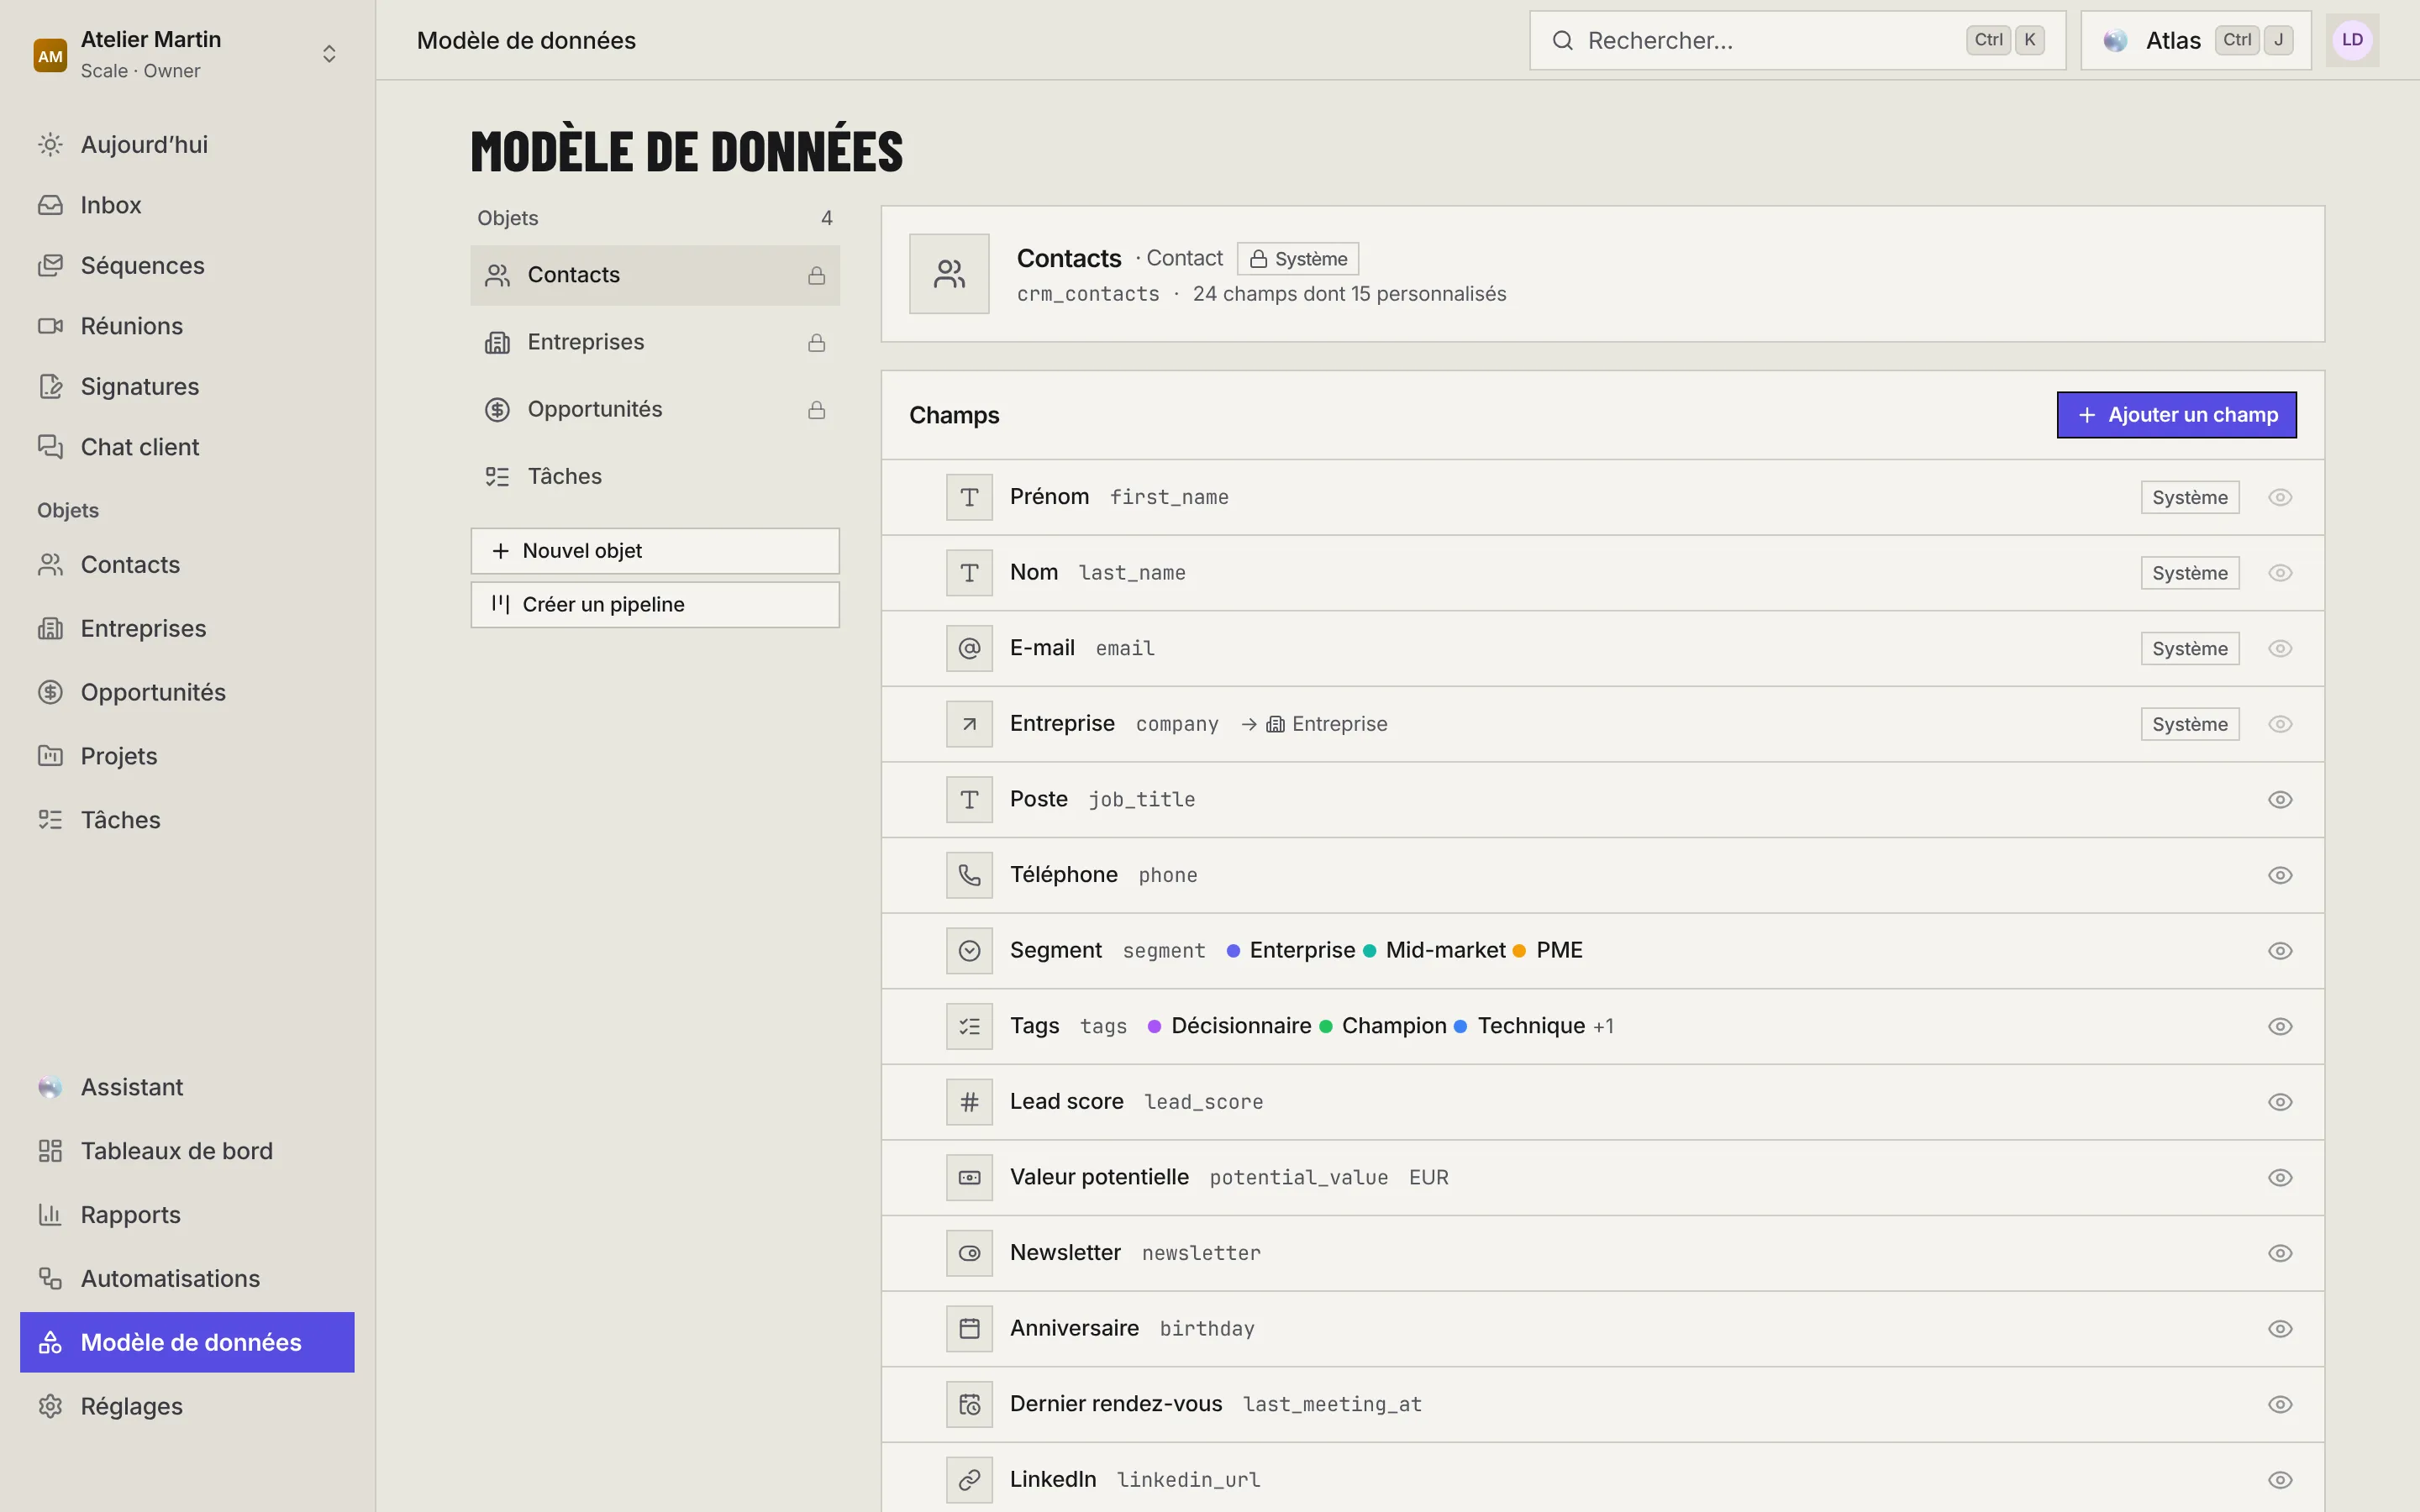Click the lock icon on Opportunités object

pyautogui.click(x=817, y=410)
